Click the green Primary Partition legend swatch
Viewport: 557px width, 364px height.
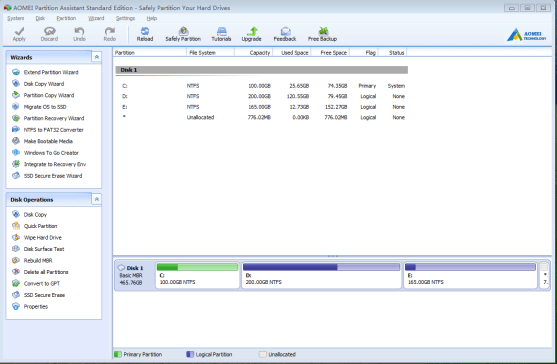118,354
